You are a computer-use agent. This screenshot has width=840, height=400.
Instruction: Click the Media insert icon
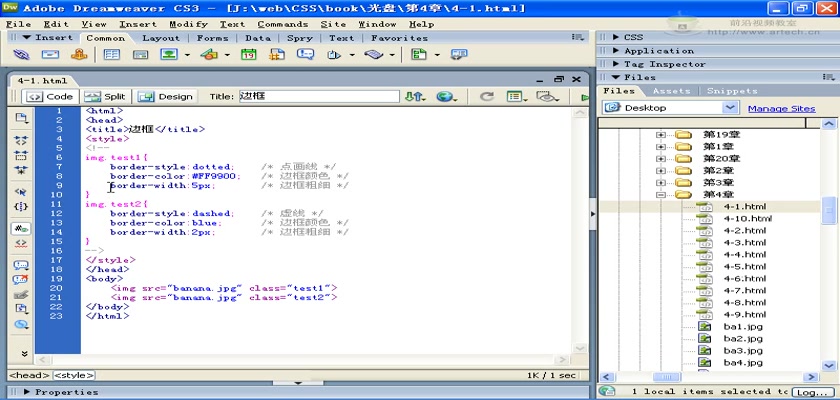pyautogui.click(x=209, y=55)
